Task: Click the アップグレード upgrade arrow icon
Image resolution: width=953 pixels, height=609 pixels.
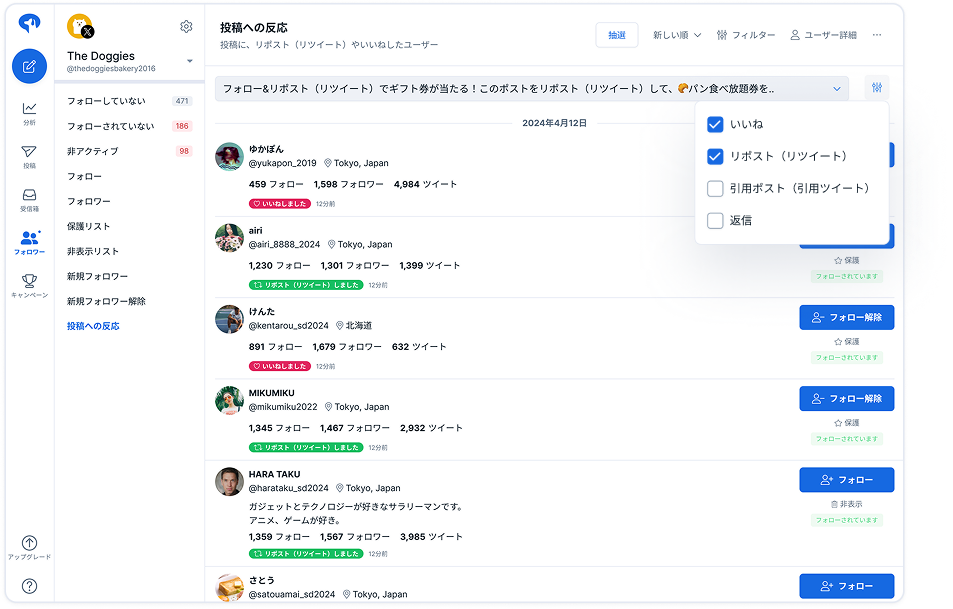Action: coord(29,543)
